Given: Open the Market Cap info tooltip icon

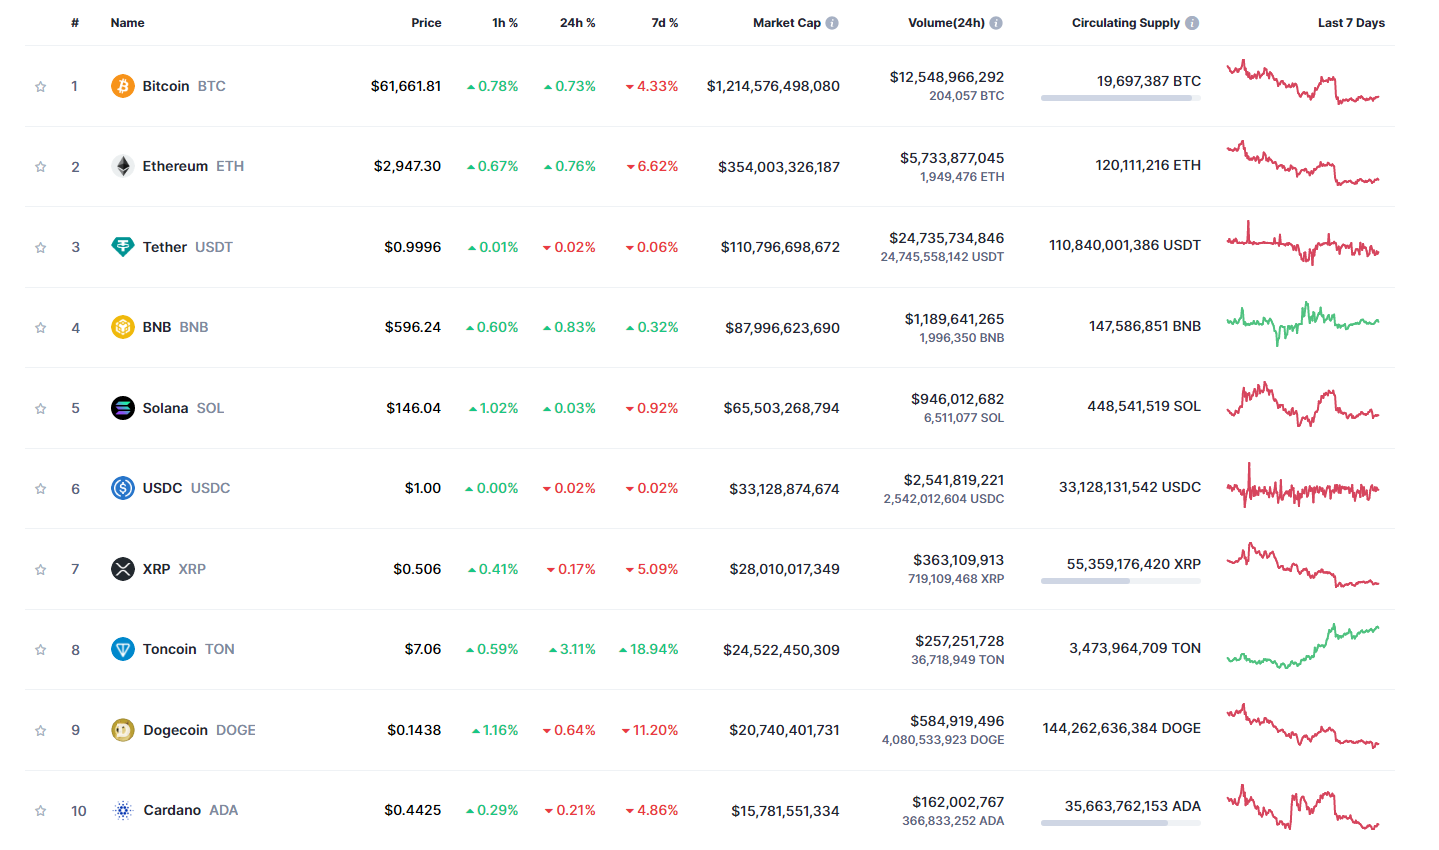Looking at the screenshot, I should click(832, 23).
